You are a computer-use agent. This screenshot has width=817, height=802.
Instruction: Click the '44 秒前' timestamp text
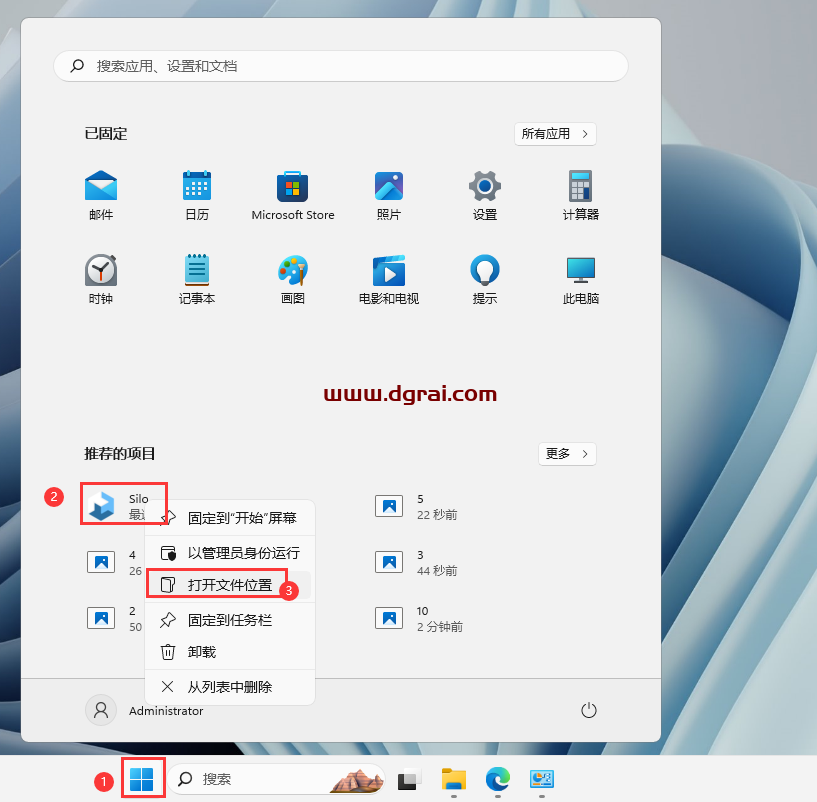tap(437, 571)
